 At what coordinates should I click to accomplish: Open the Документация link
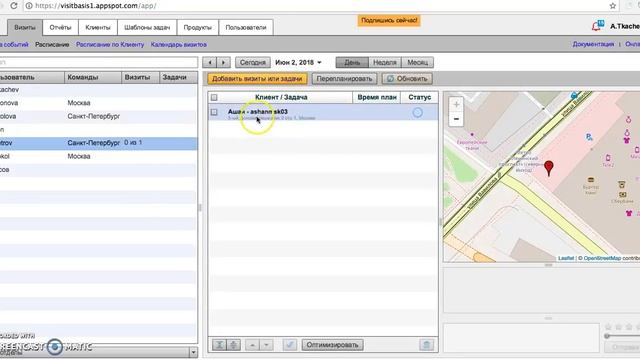[593, 44]
